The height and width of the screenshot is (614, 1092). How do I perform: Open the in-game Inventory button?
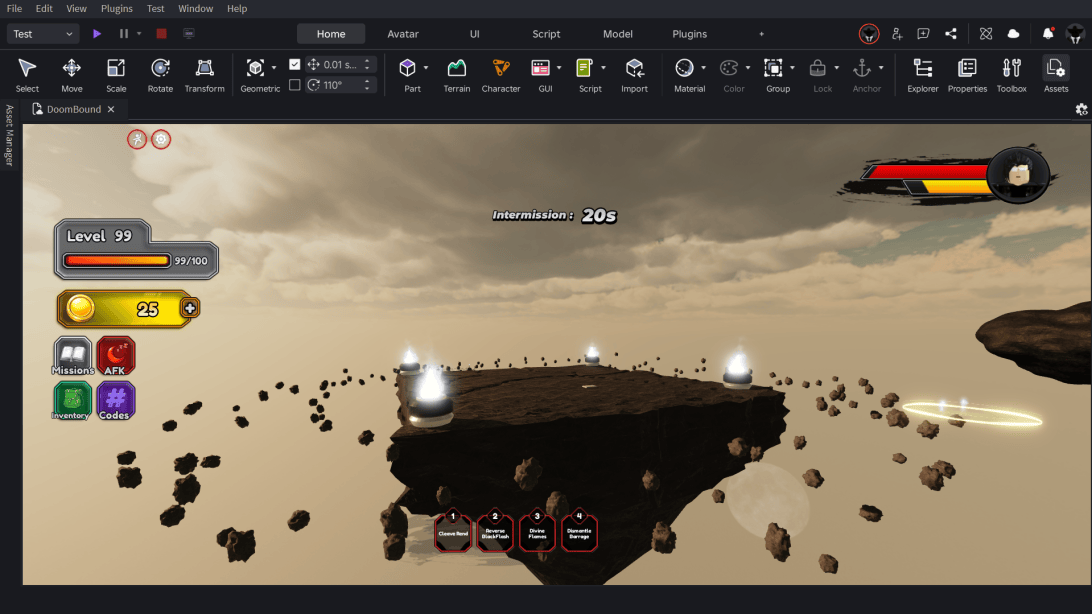tap(72, 400)
